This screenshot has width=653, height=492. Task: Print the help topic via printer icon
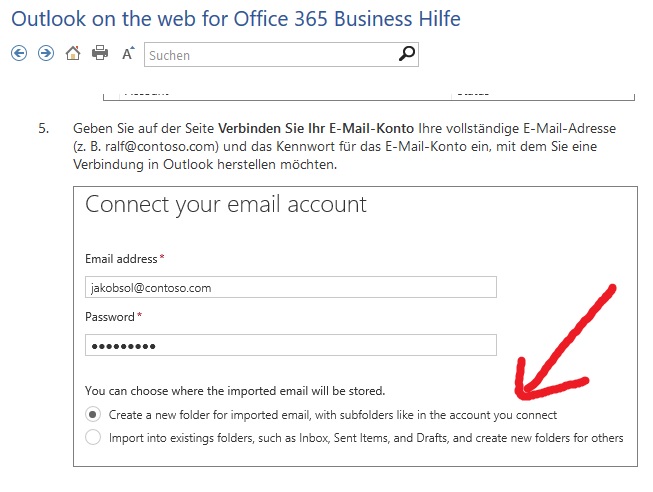(100, 53)
